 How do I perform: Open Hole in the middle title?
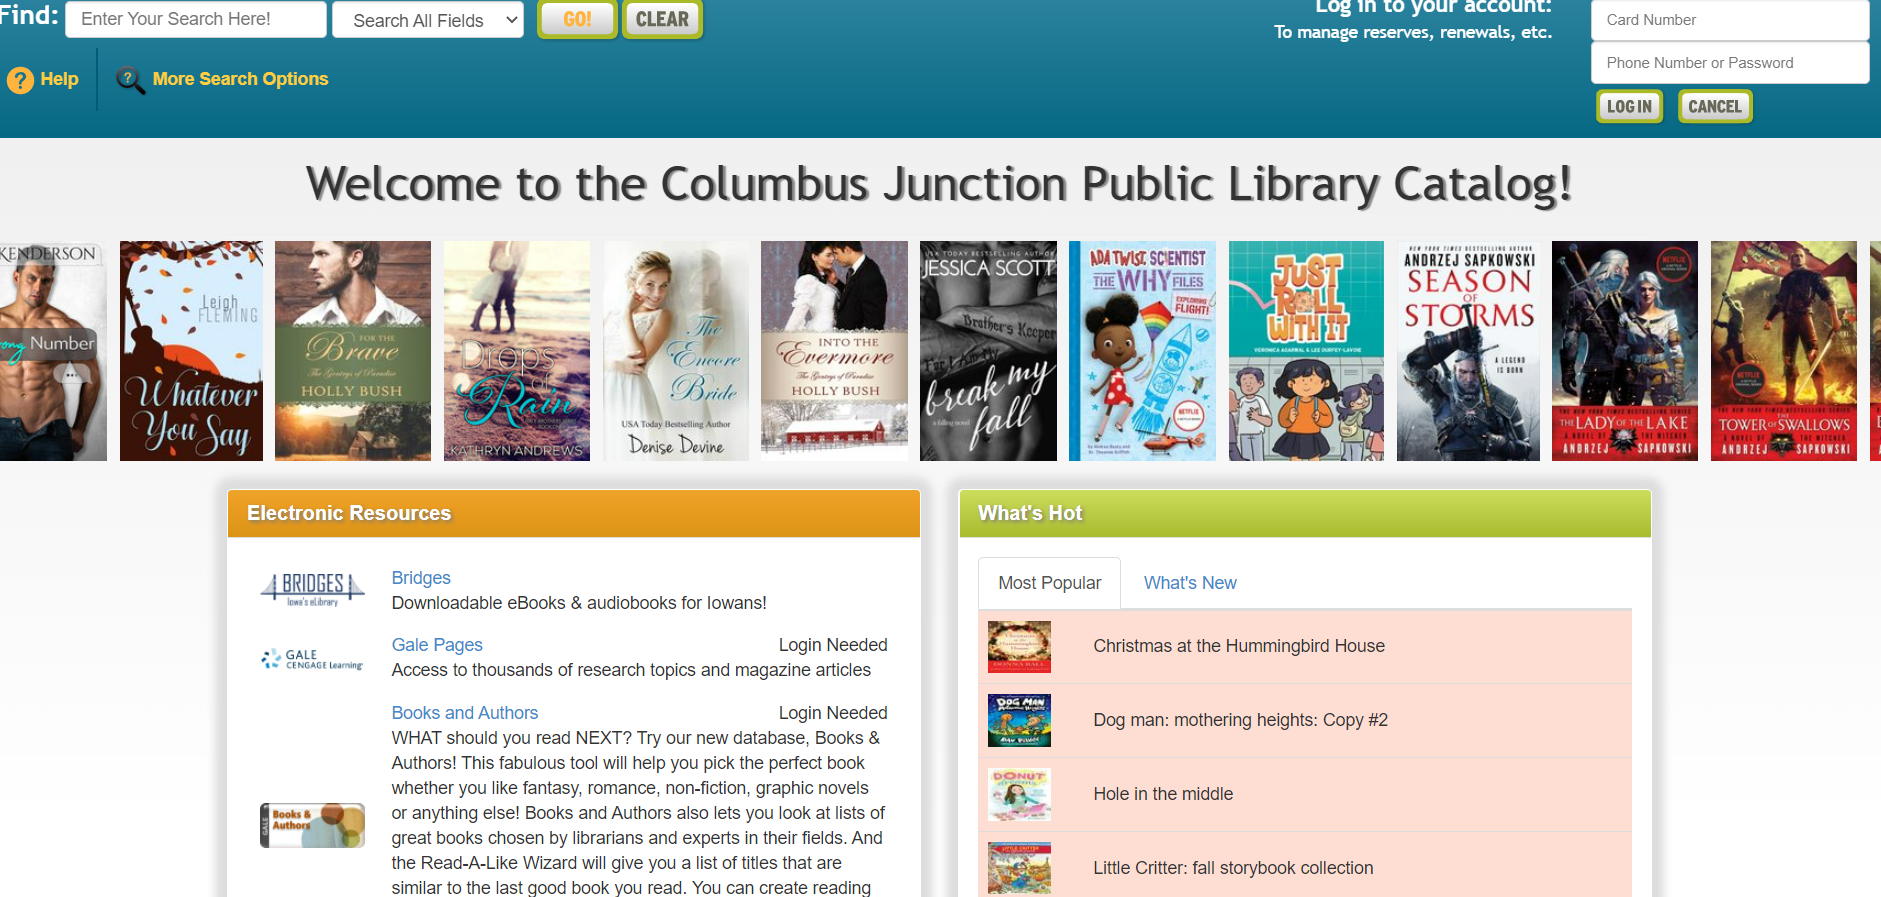pos(1163,794)
